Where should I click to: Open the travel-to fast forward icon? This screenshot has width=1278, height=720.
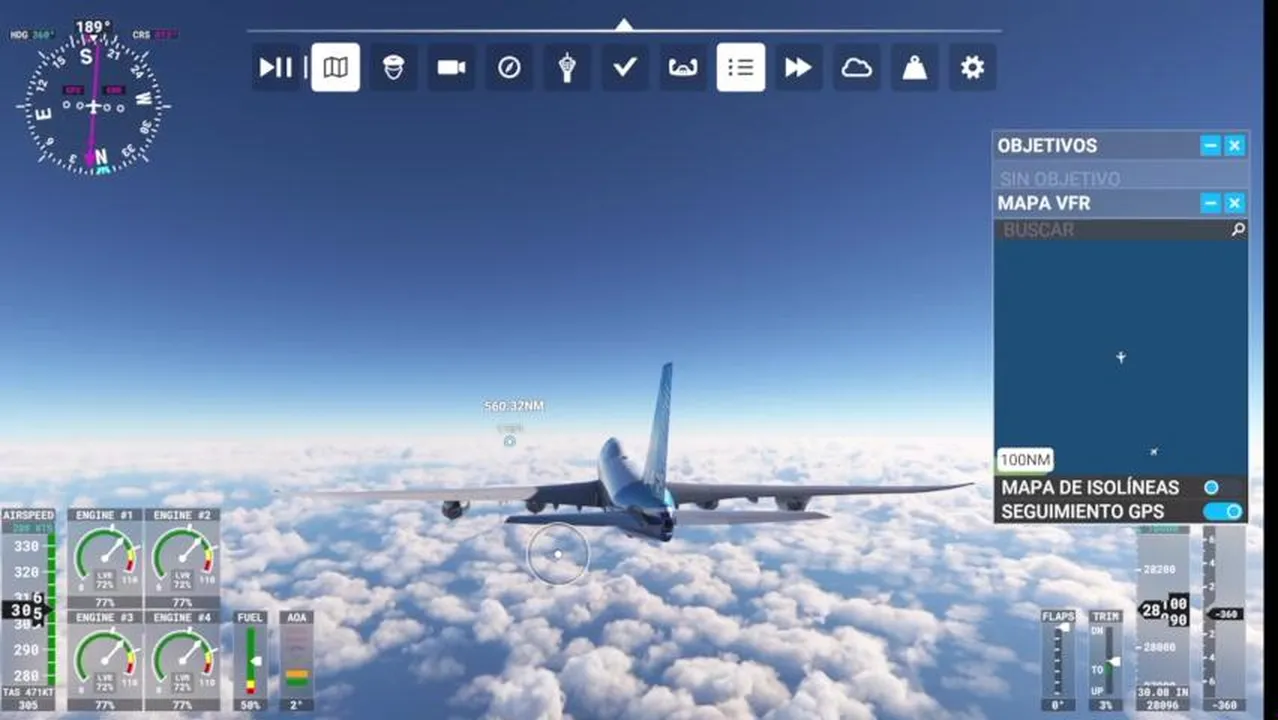(x=798, y=67)
